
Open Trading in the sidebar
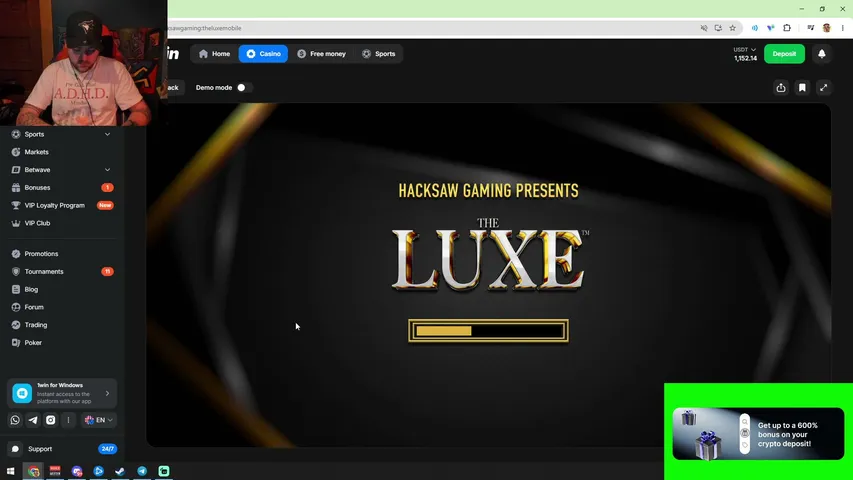pyautogui.click(x=35, y=325)
